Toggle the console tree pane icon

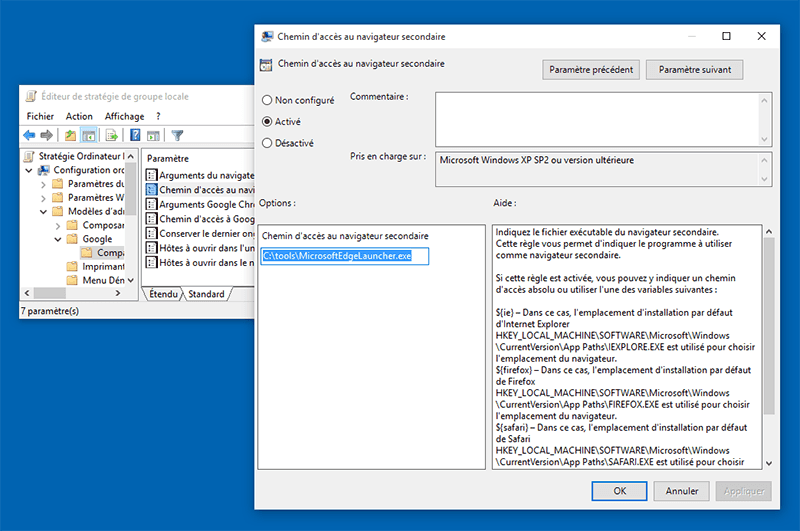tap(89, 135)
